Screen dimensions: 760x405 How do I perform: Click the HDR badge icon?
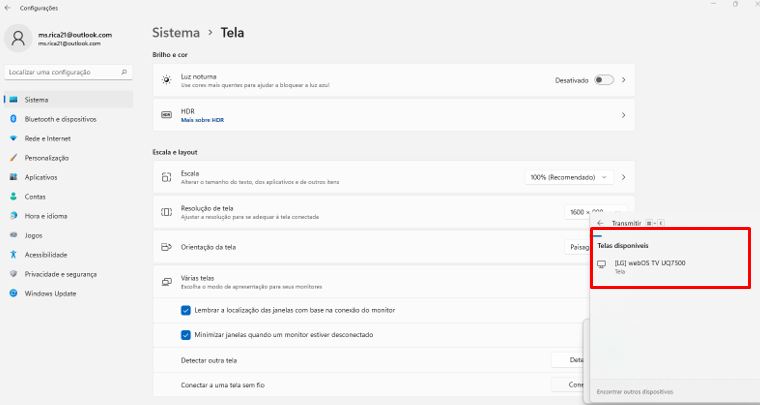coord(166,115)
